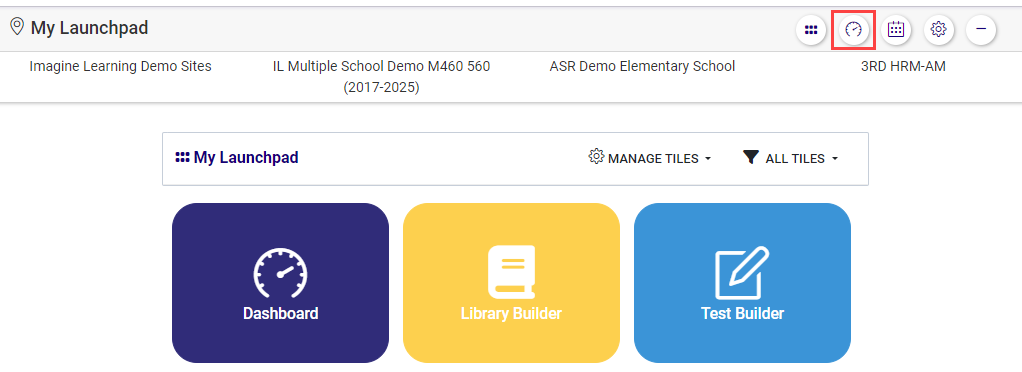
Task: Open the Dashboard tile label
Action: point(280,313)
